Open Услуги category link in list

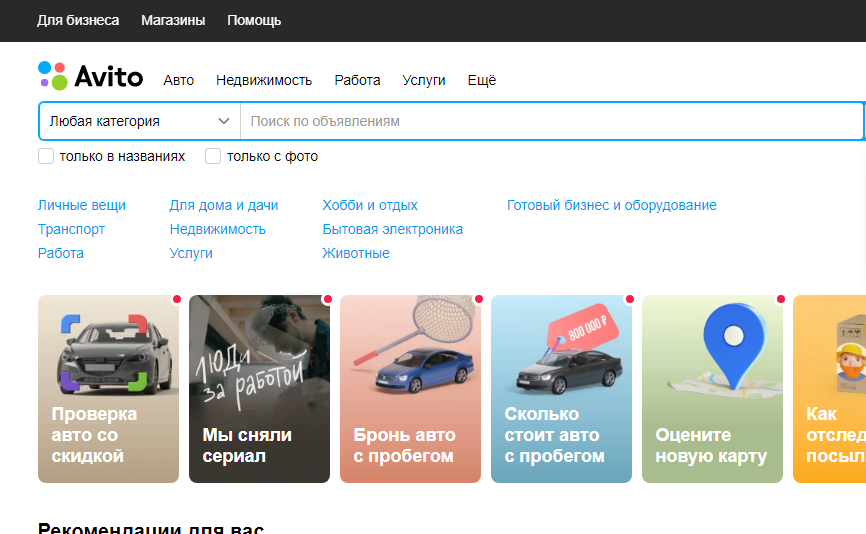pyautogui.click(x=191, y=253)
